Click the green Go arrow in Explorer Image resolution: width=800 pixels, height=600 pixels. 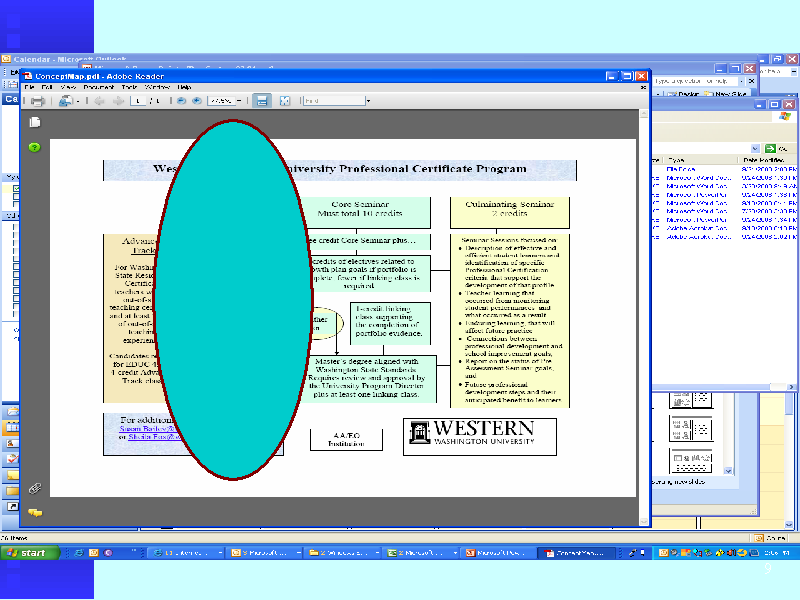770,148
